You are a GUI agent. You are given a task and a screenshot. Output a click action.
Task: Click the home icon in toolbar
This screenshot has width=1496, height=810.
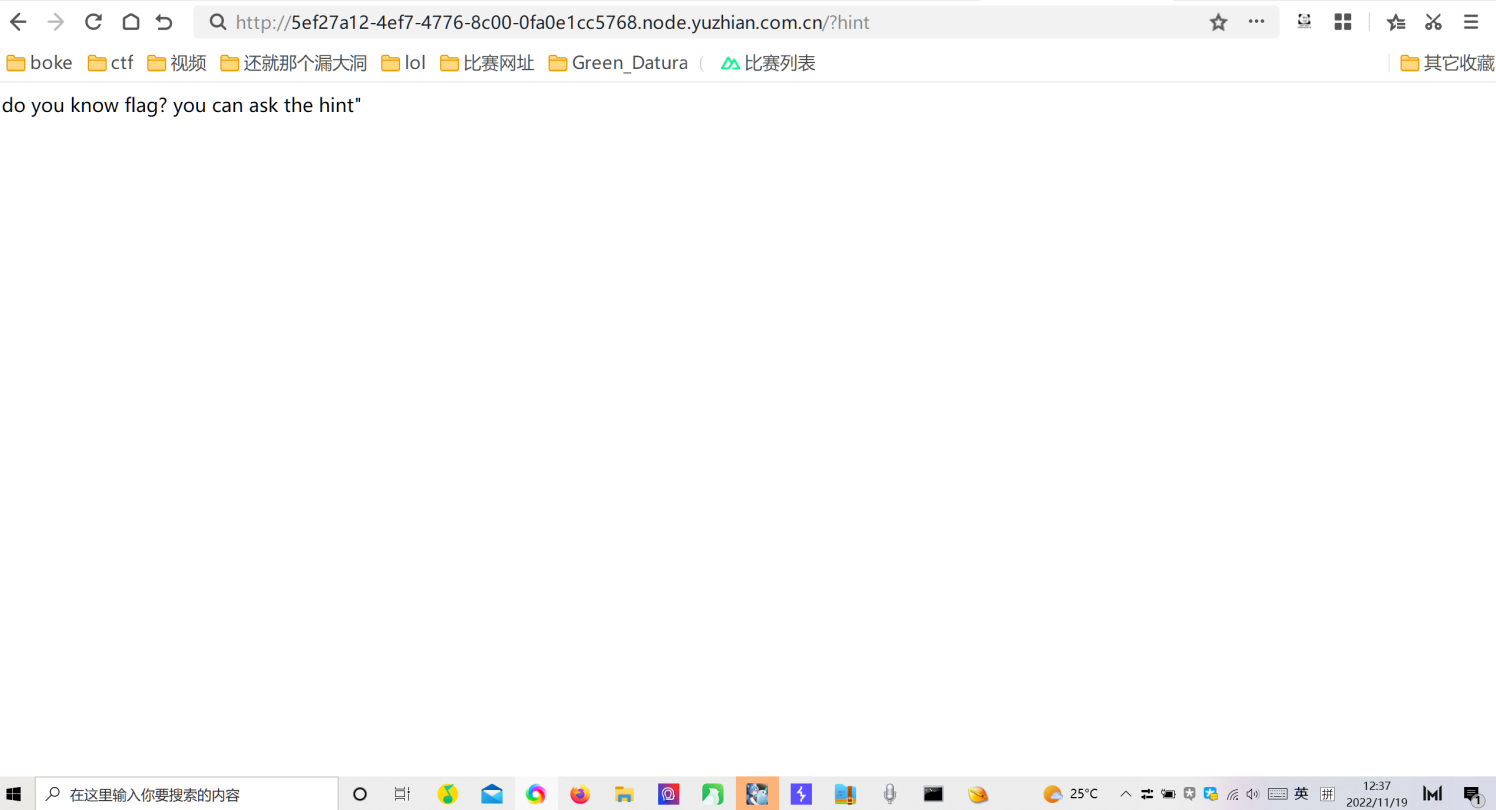tap(130, 21)
